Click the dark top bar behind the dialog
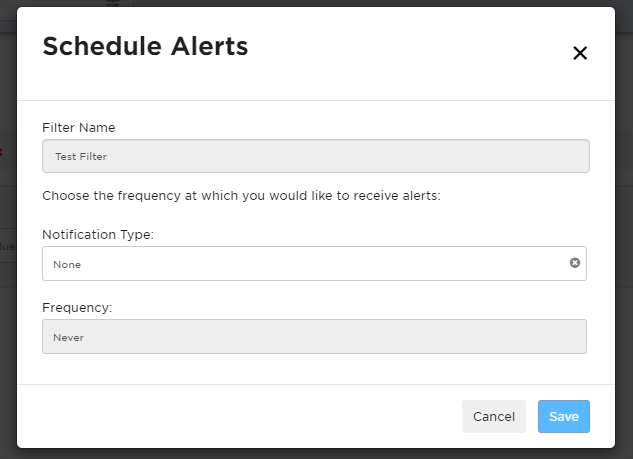Viewport: 633px width, 459px height. tap(363, 3)
